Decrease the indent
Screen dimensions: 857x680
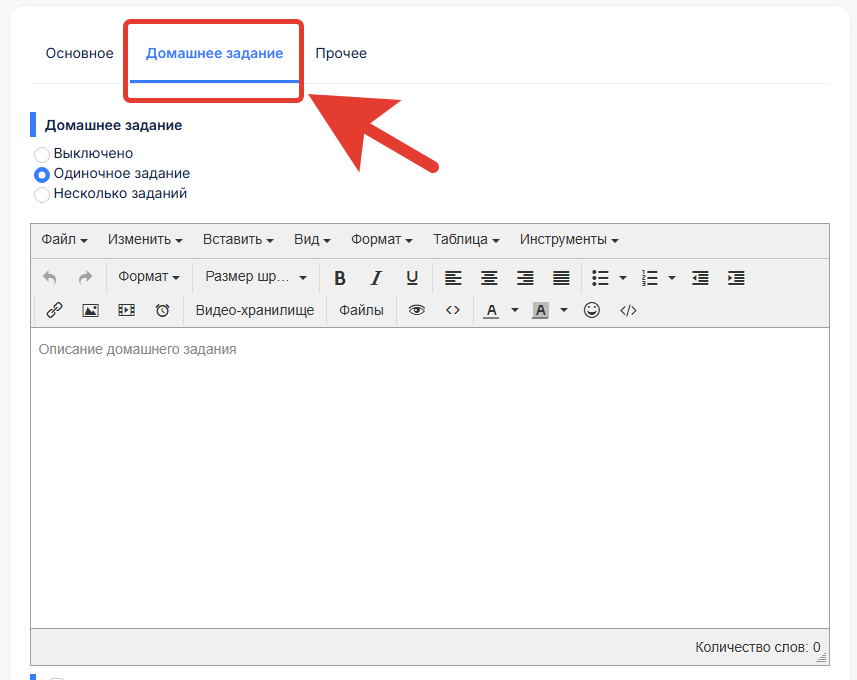(700, 278)
